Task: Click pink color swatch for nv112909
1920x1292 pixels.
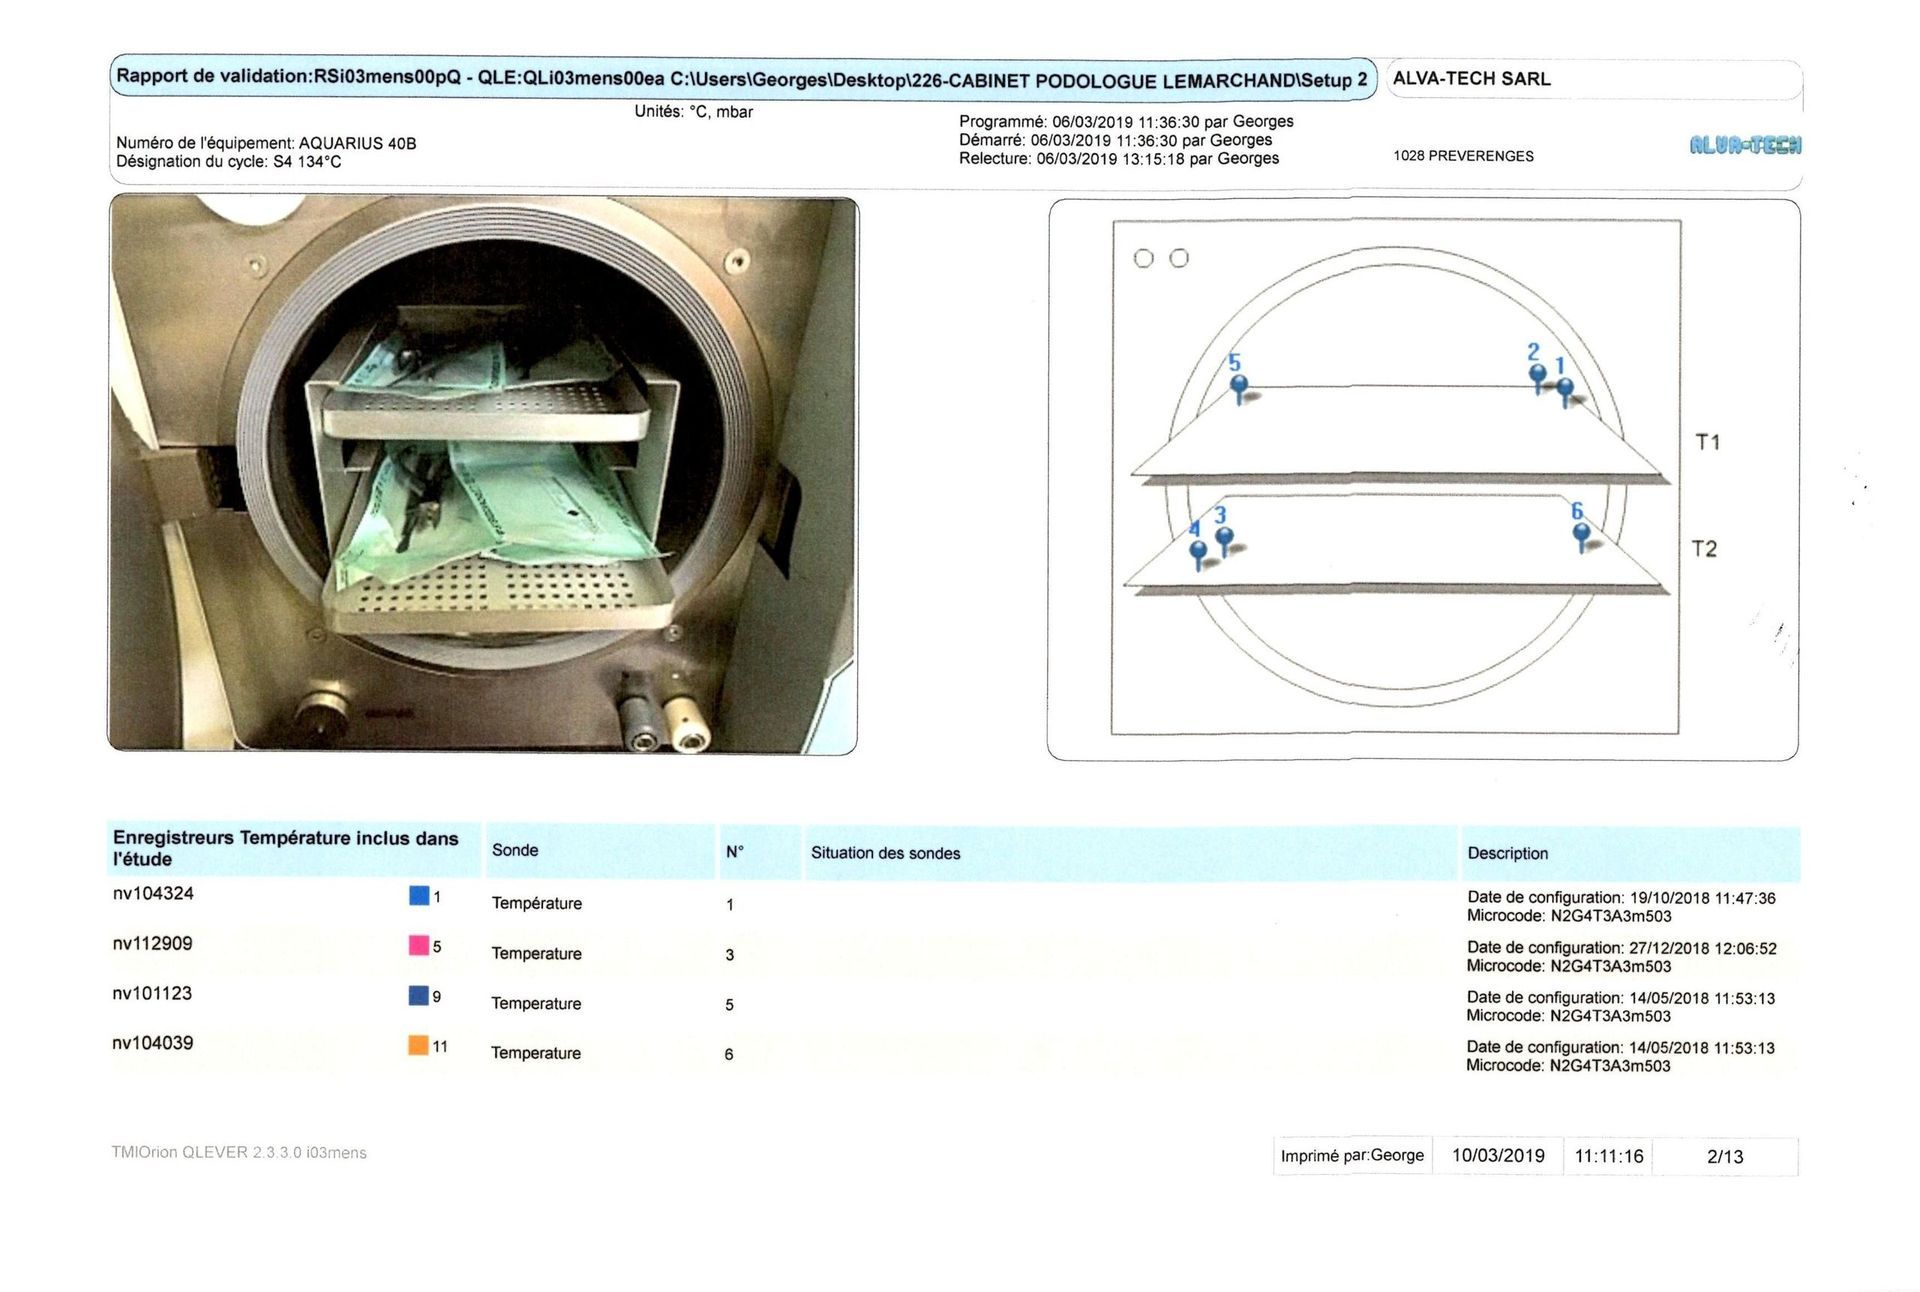Action: 419,945
